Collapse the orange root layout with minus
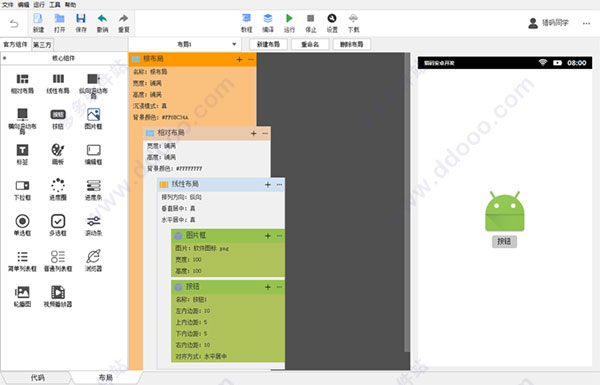This screenshot has height=385, width=600. [x=251, y=59]
